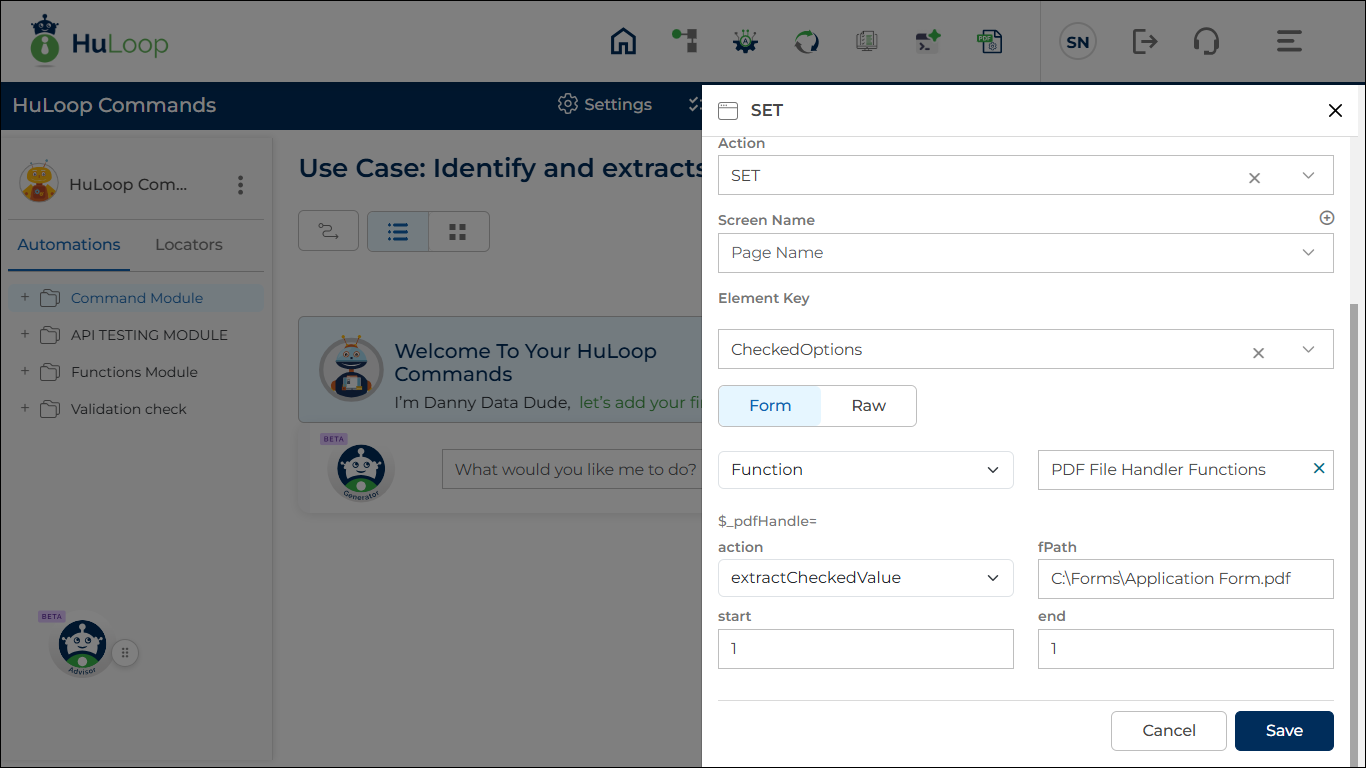Click the fPath input field
1366x768 pixels.
[x=1185, y=579]
